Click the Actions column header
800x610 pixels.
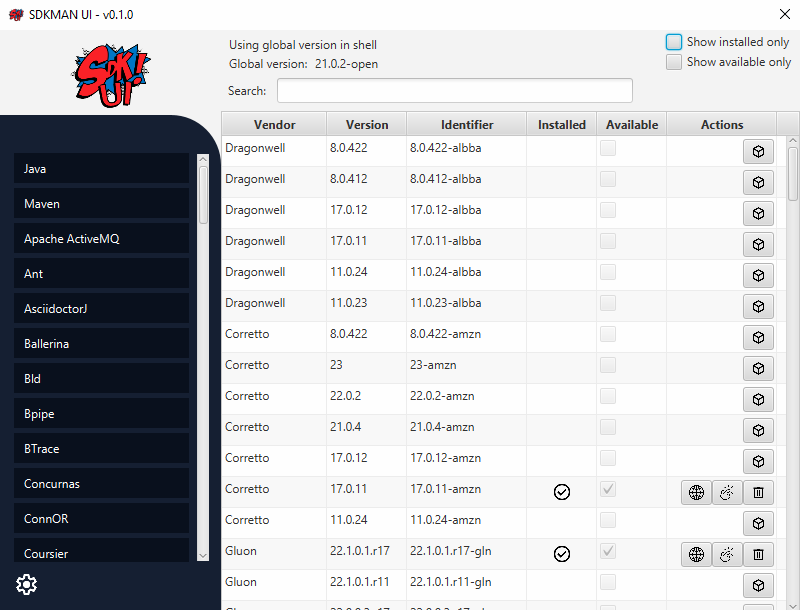pos(722,124)
